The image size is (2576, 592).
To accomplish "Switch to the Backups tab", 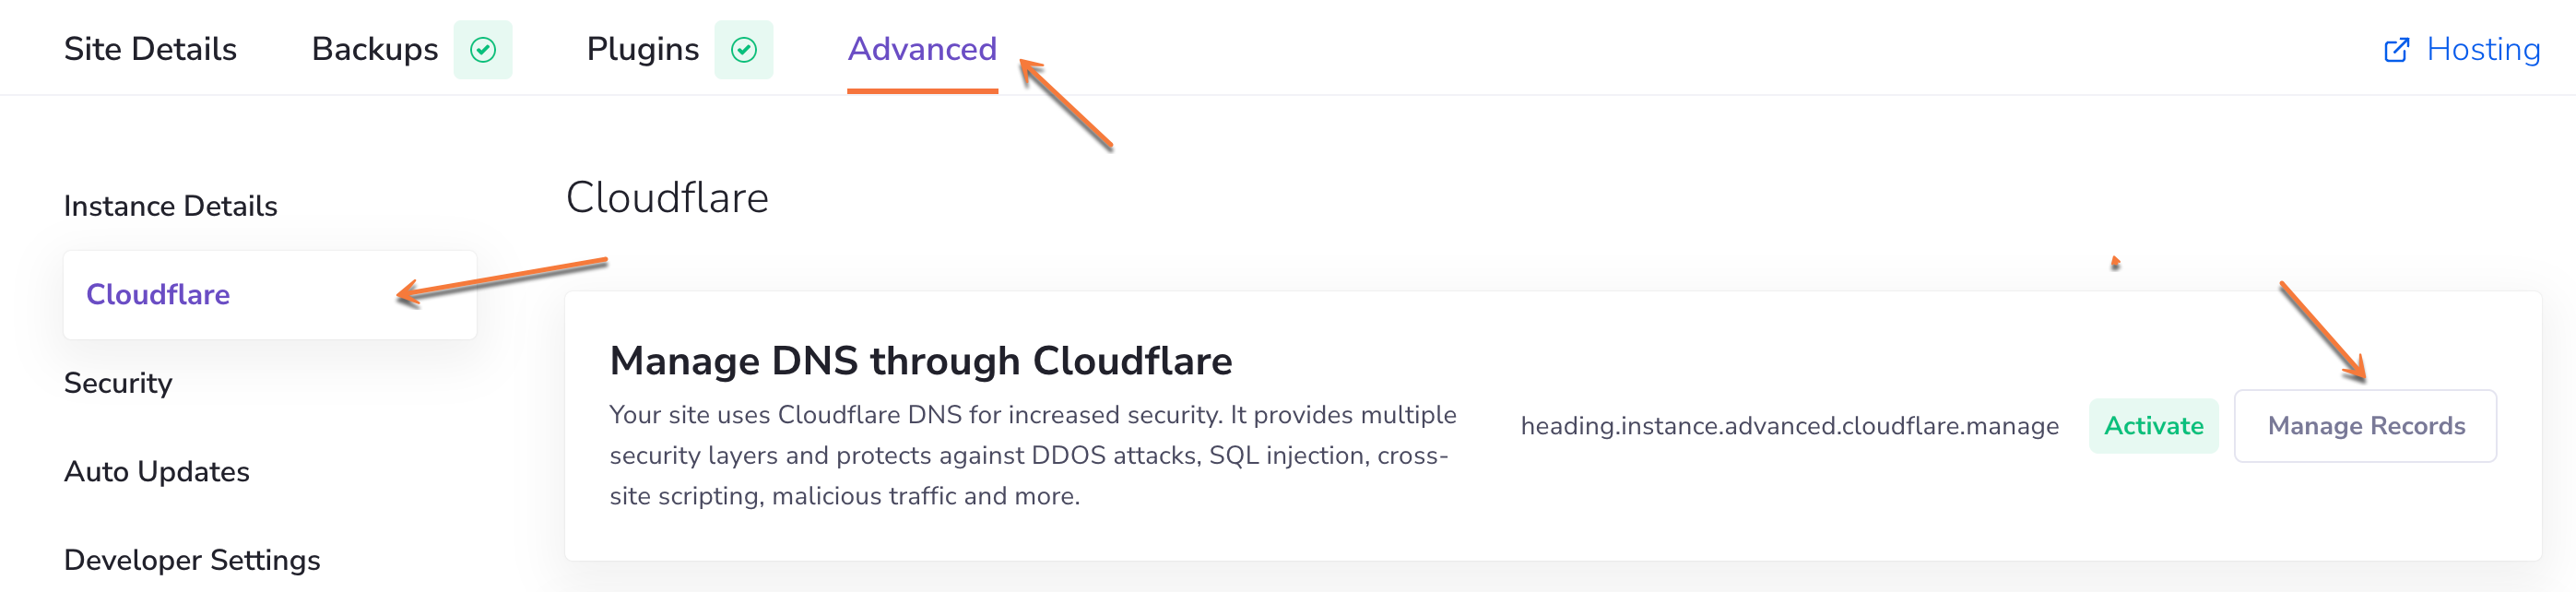I will point(375,50).
